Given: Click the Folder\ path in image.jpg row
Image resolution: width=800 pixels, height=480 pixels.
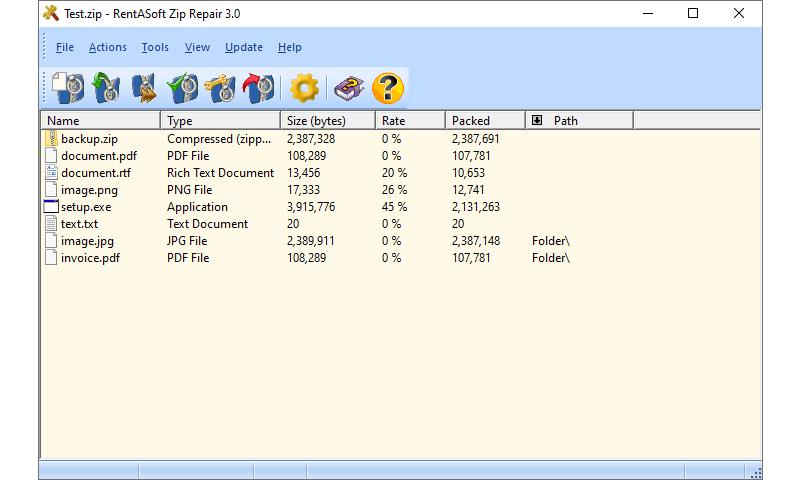Looking at the screenshot, I should pos(551,241).
